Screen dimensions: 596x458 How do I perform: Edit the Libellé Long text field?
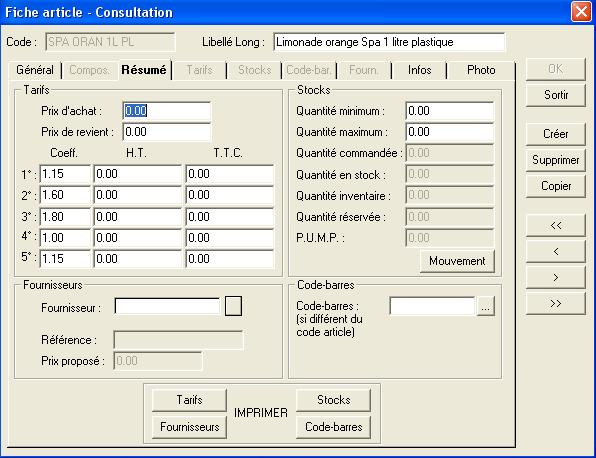[x=389, y=42]
